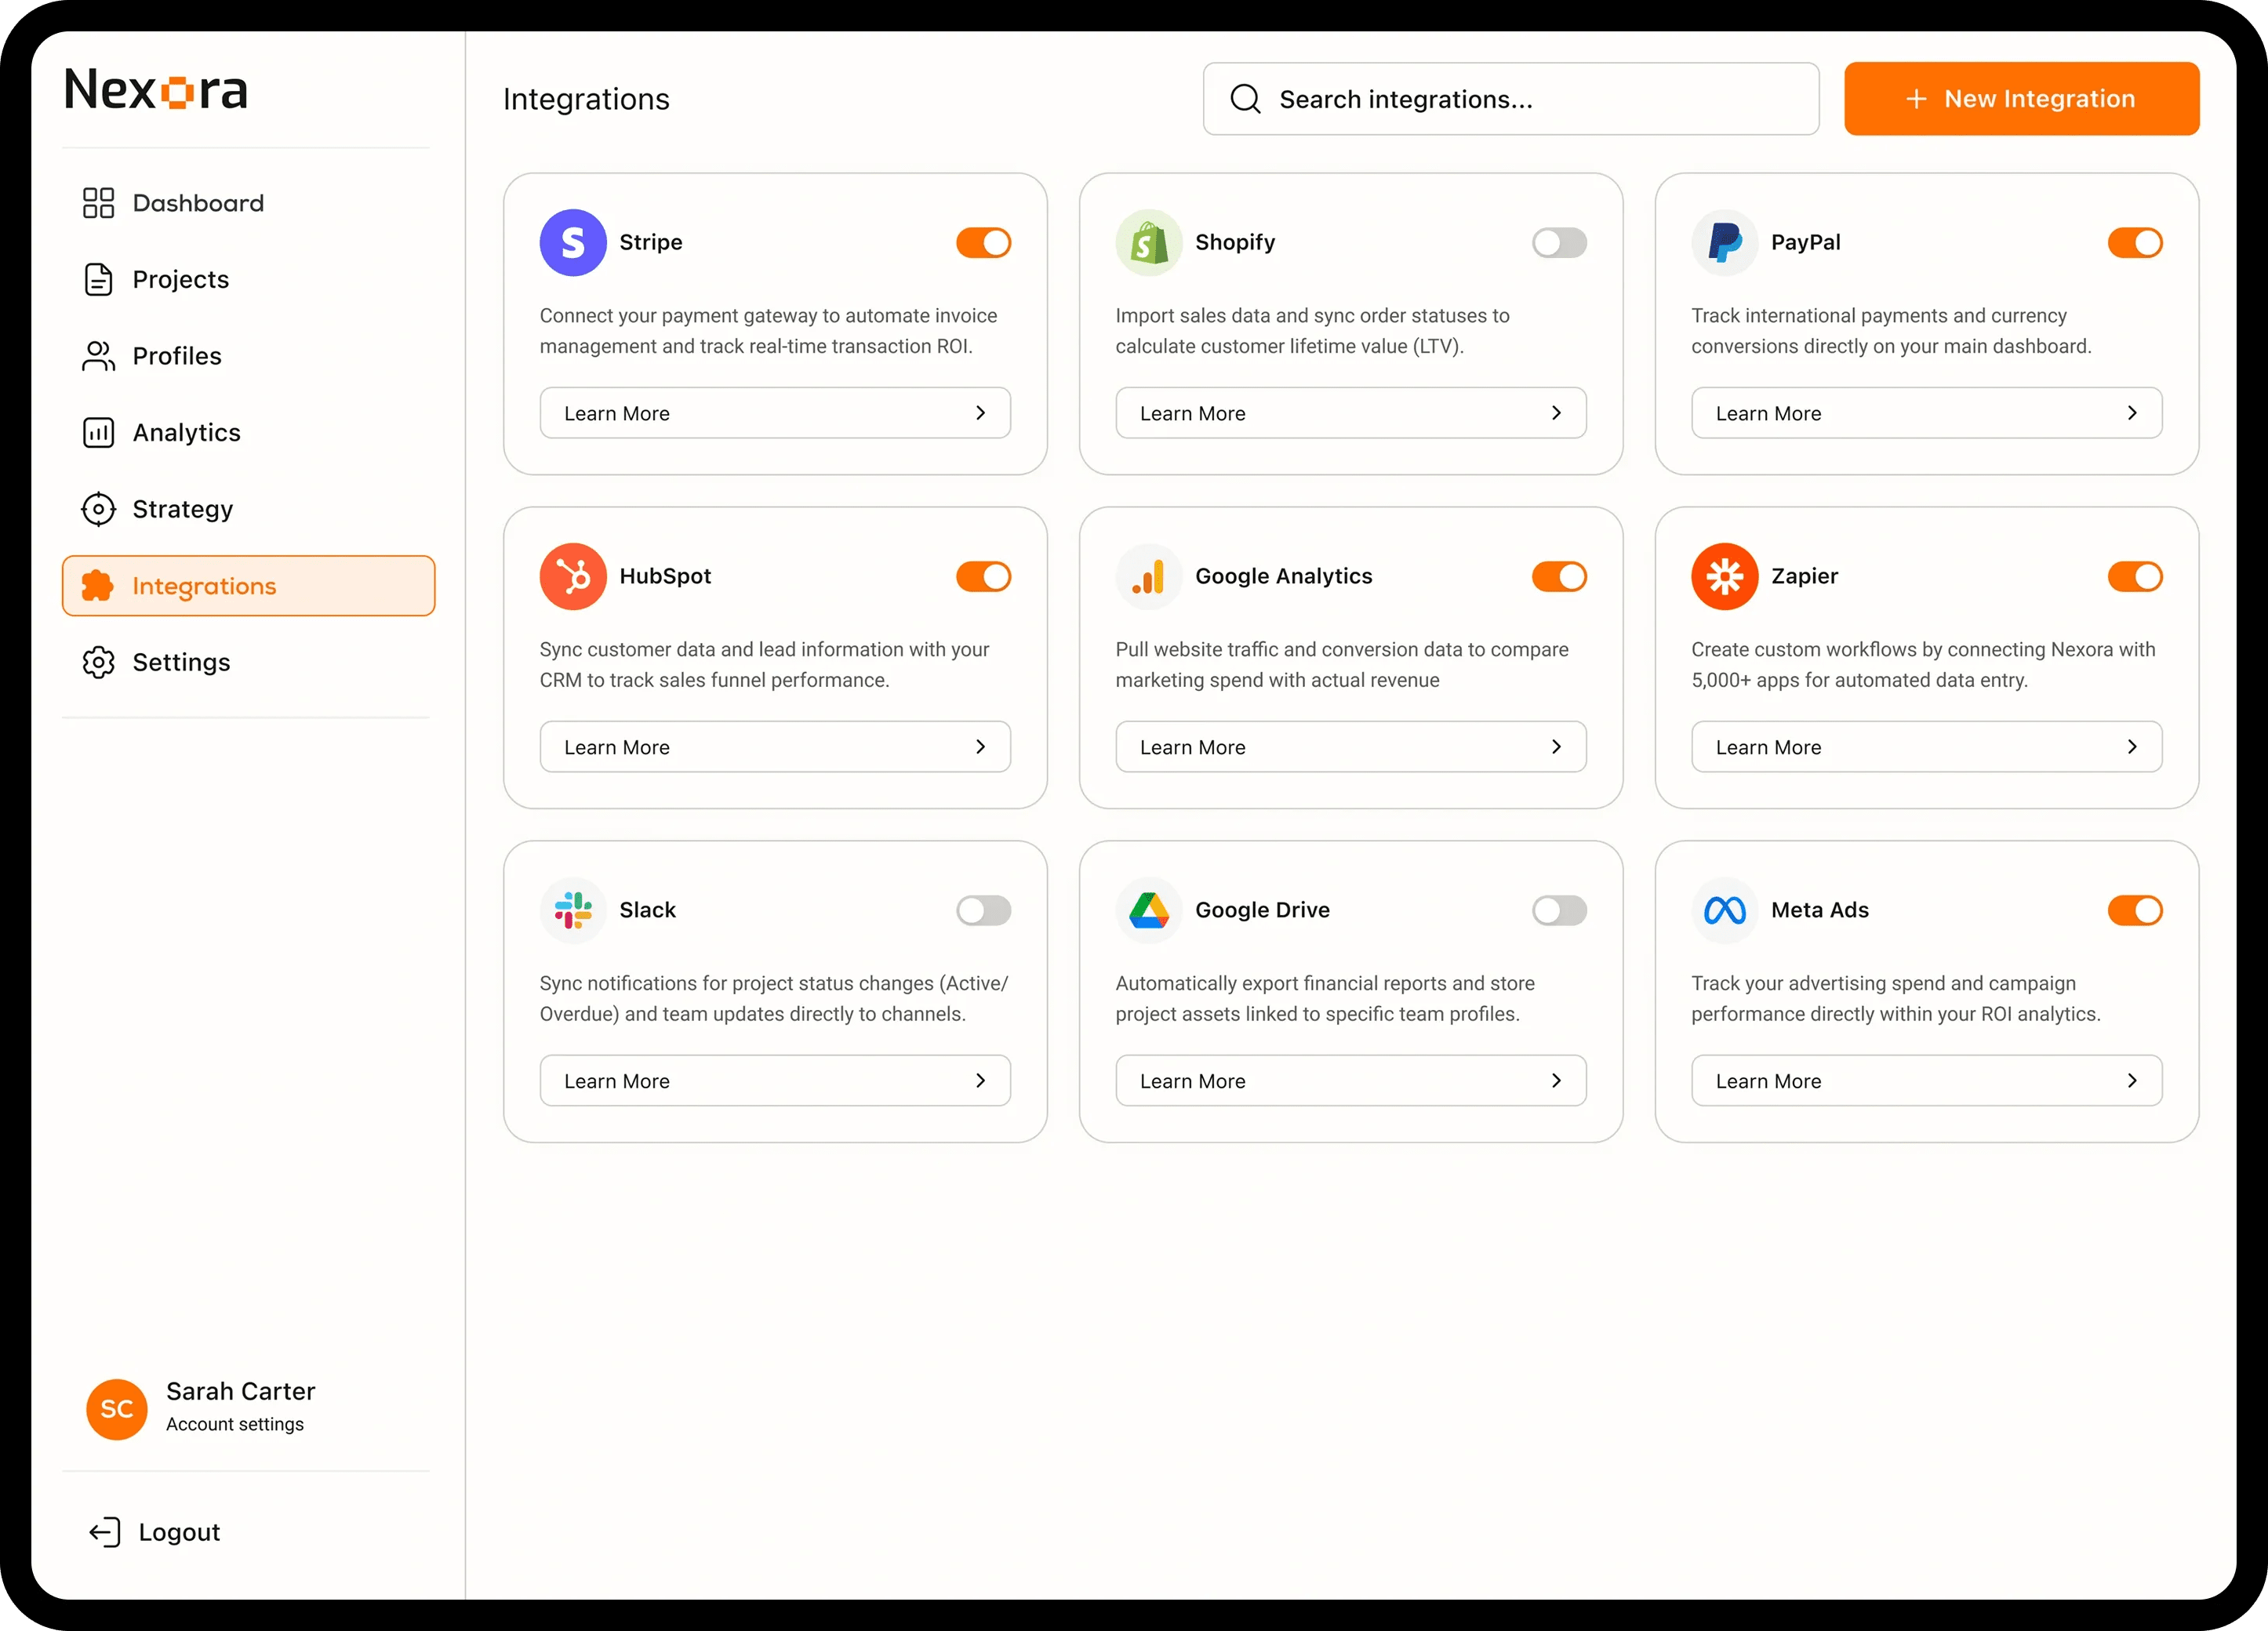Click the chevron in HubSpot Learn More
Viewport: 2268px width, 1631px height.
pos(980,747)
